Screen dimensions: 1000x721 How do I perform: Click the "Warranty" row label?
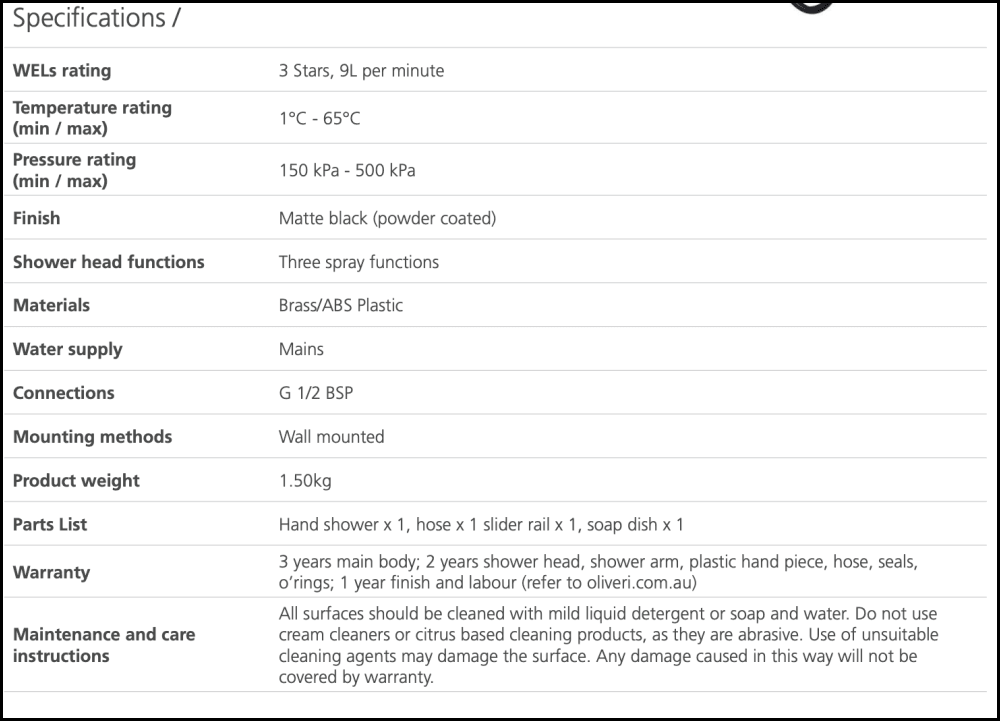51,573
